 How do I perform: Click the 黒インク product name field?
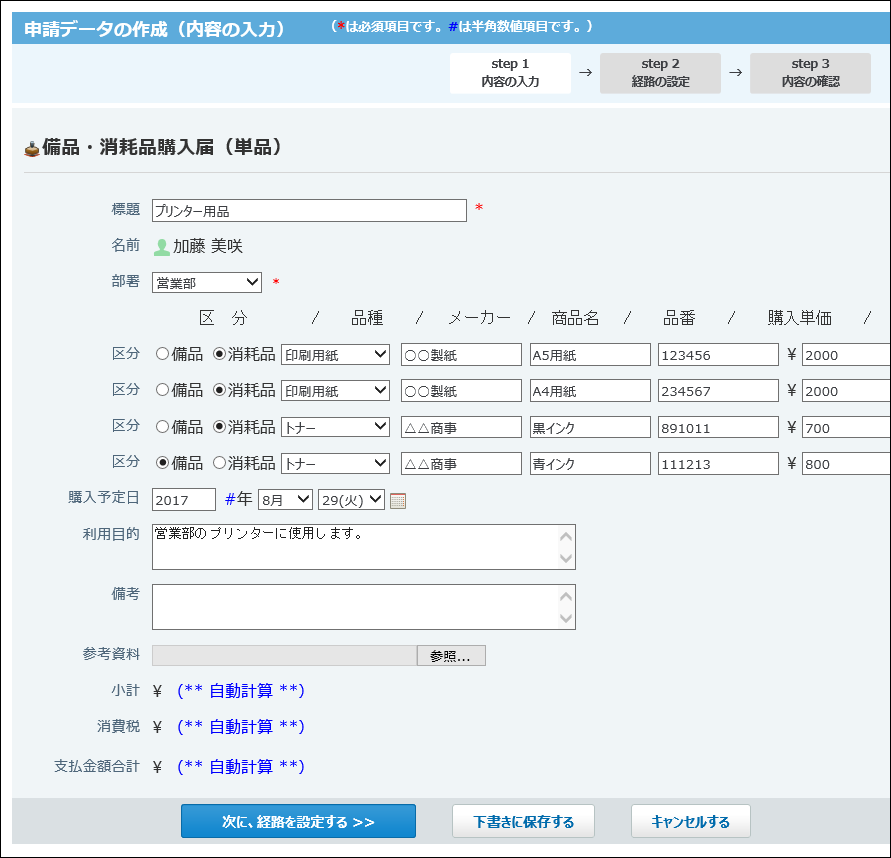(590, 427)
